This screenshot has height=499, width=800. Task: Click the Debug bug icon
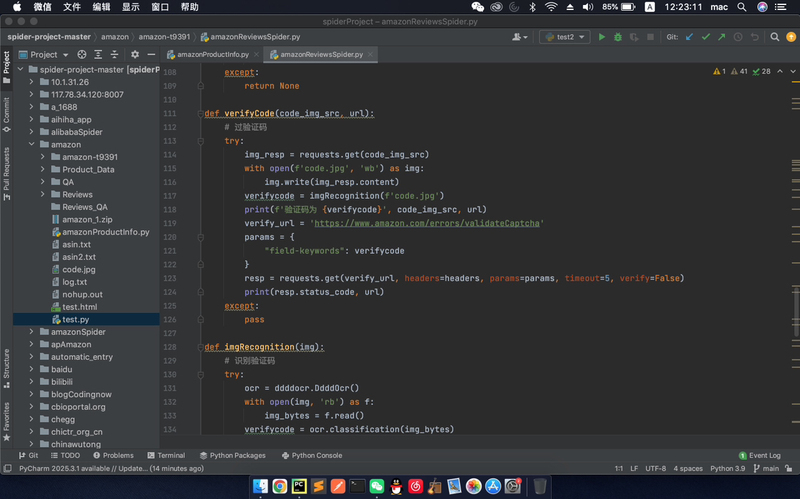(x=618, y=37)
